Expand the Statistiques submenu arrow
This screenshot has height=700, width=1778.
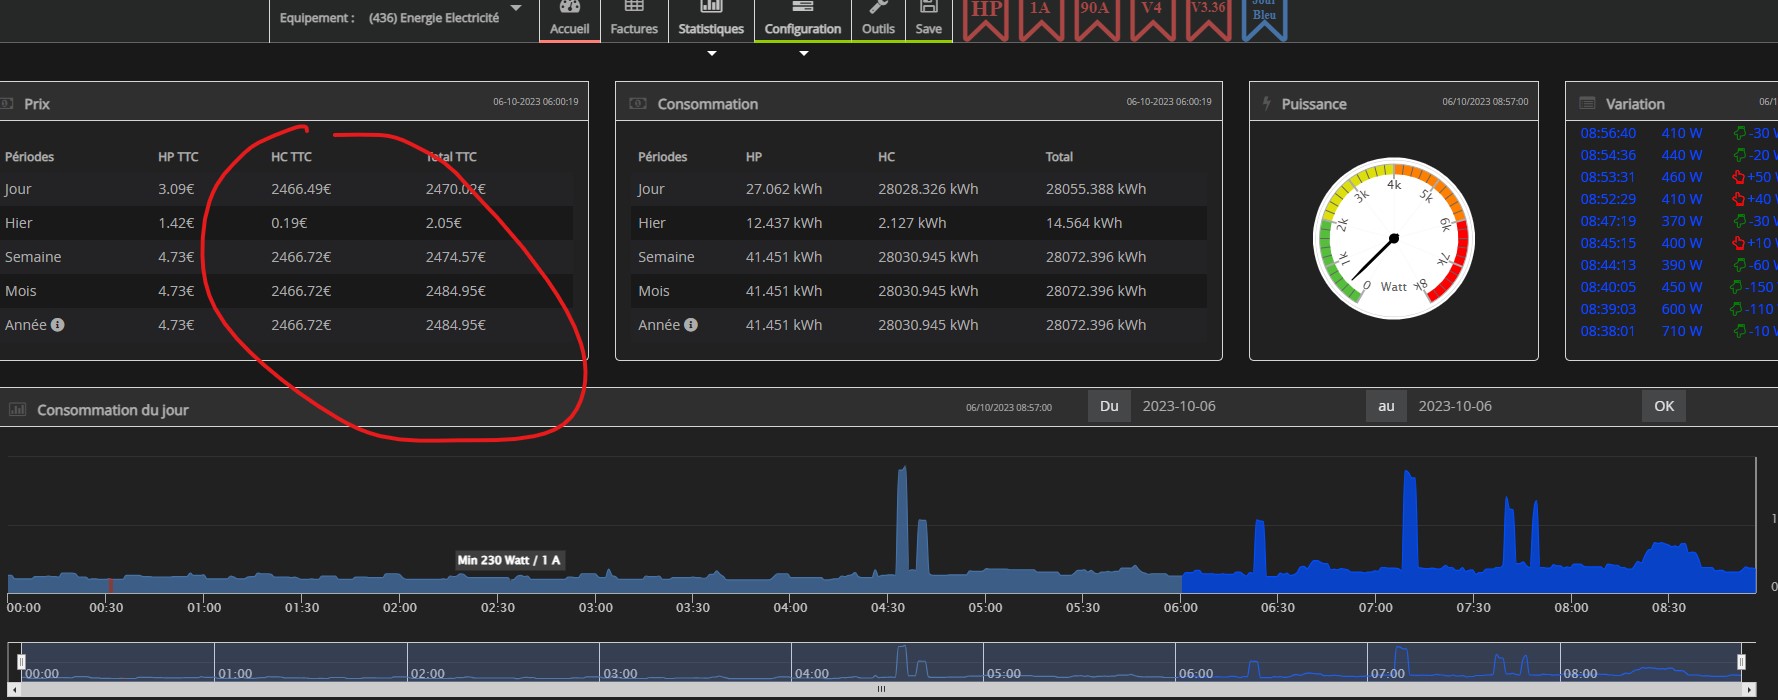(712, 54)
